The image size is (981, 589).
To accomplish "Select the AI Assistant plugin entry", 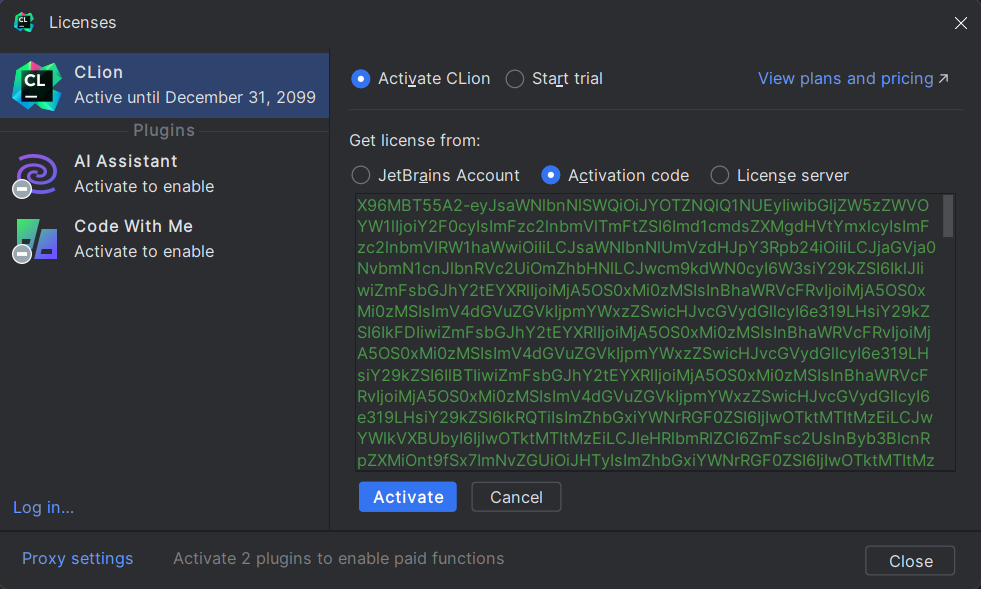I will (165, 173).
